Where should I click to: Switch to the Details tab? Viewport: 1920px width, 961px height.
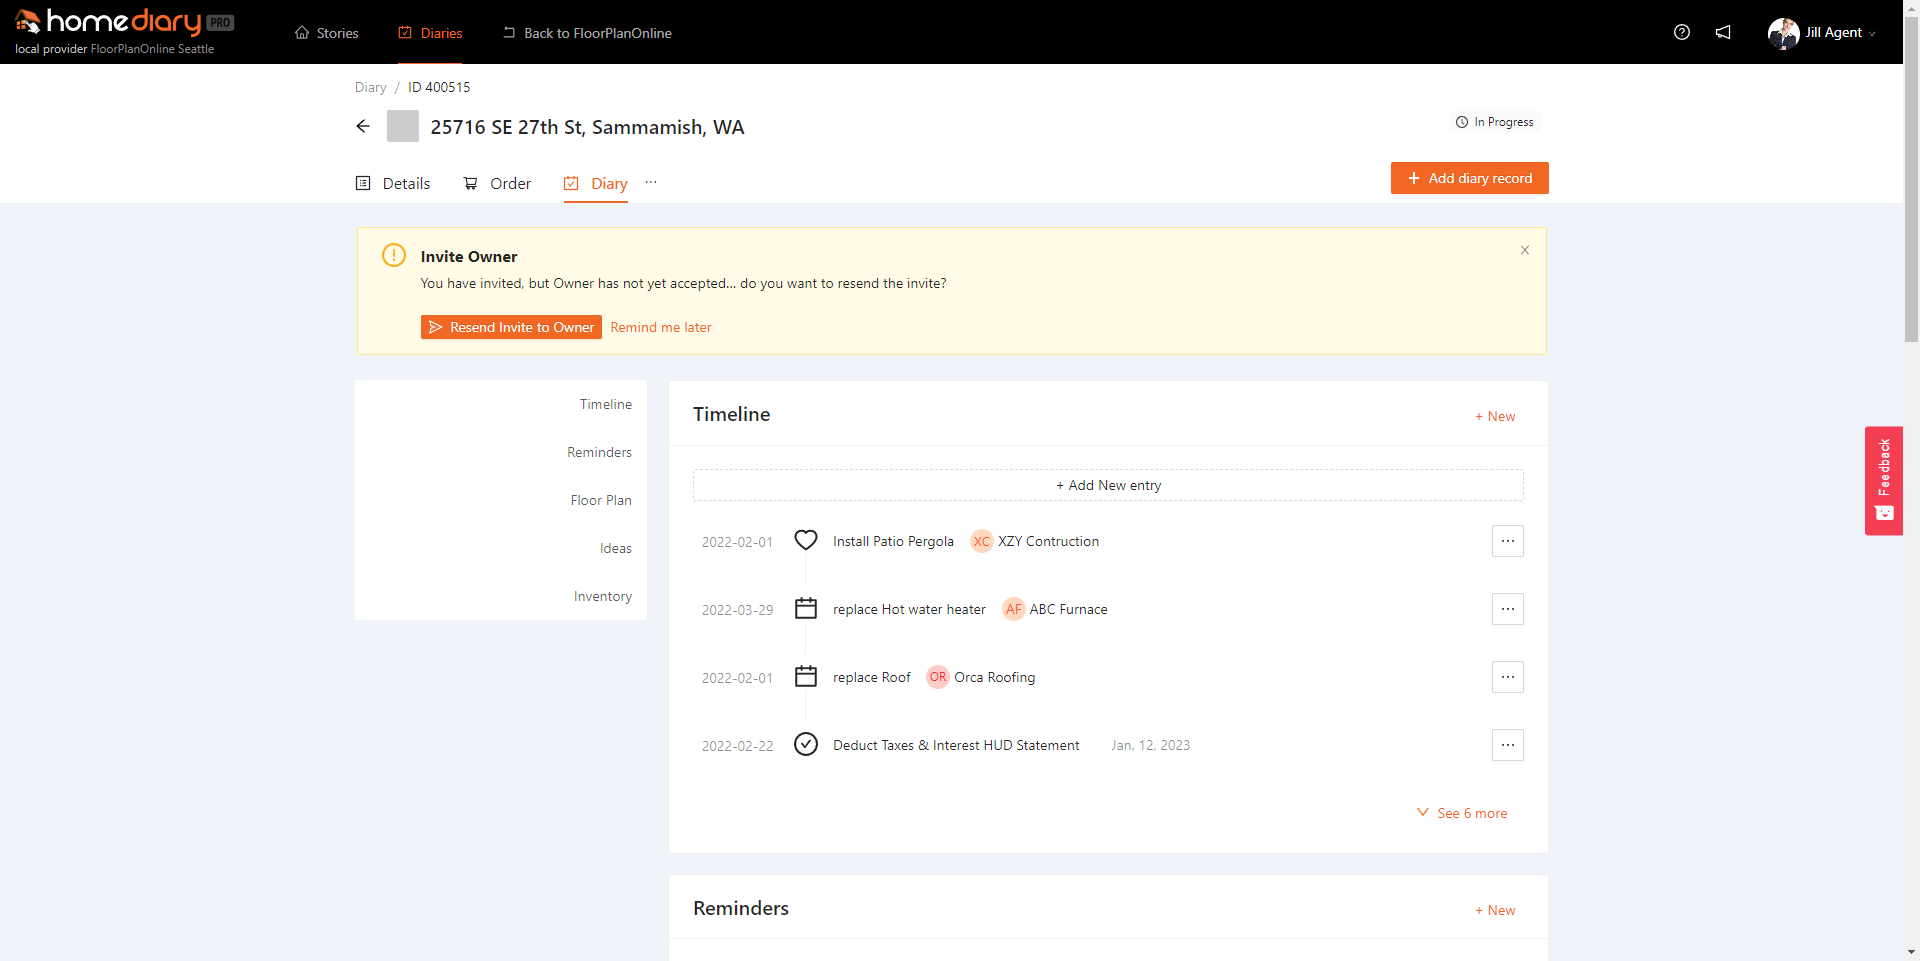(393, 183)
